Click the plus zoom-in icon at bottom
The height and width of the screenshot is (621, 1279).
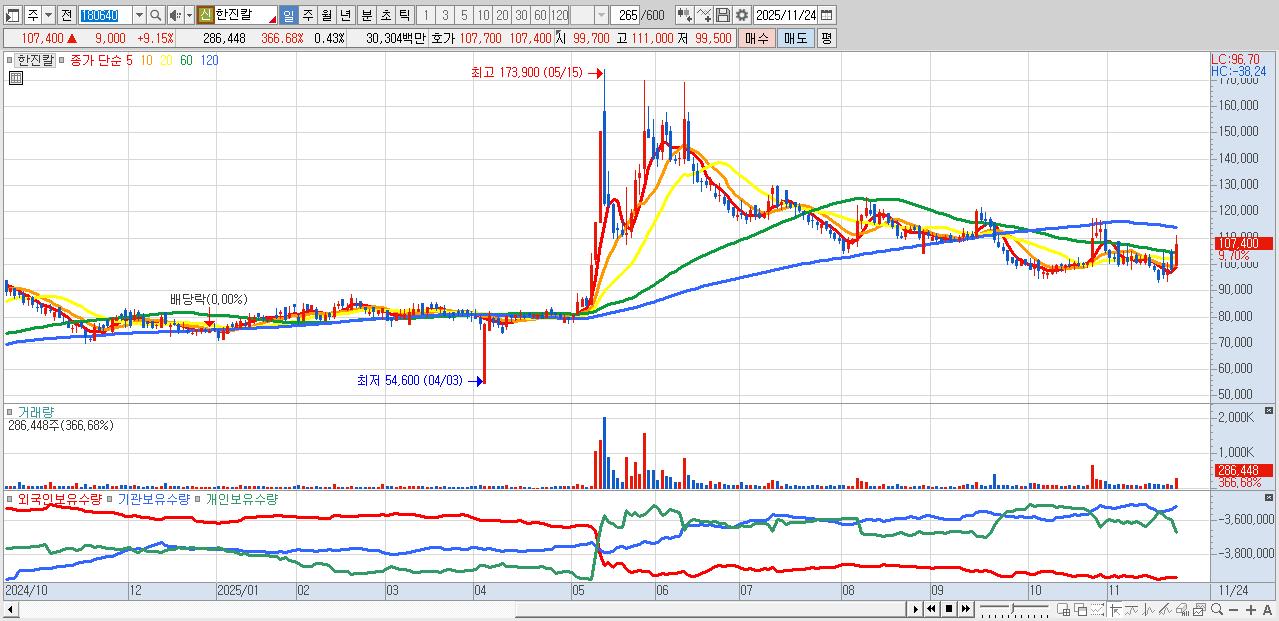click(1250, 609)
